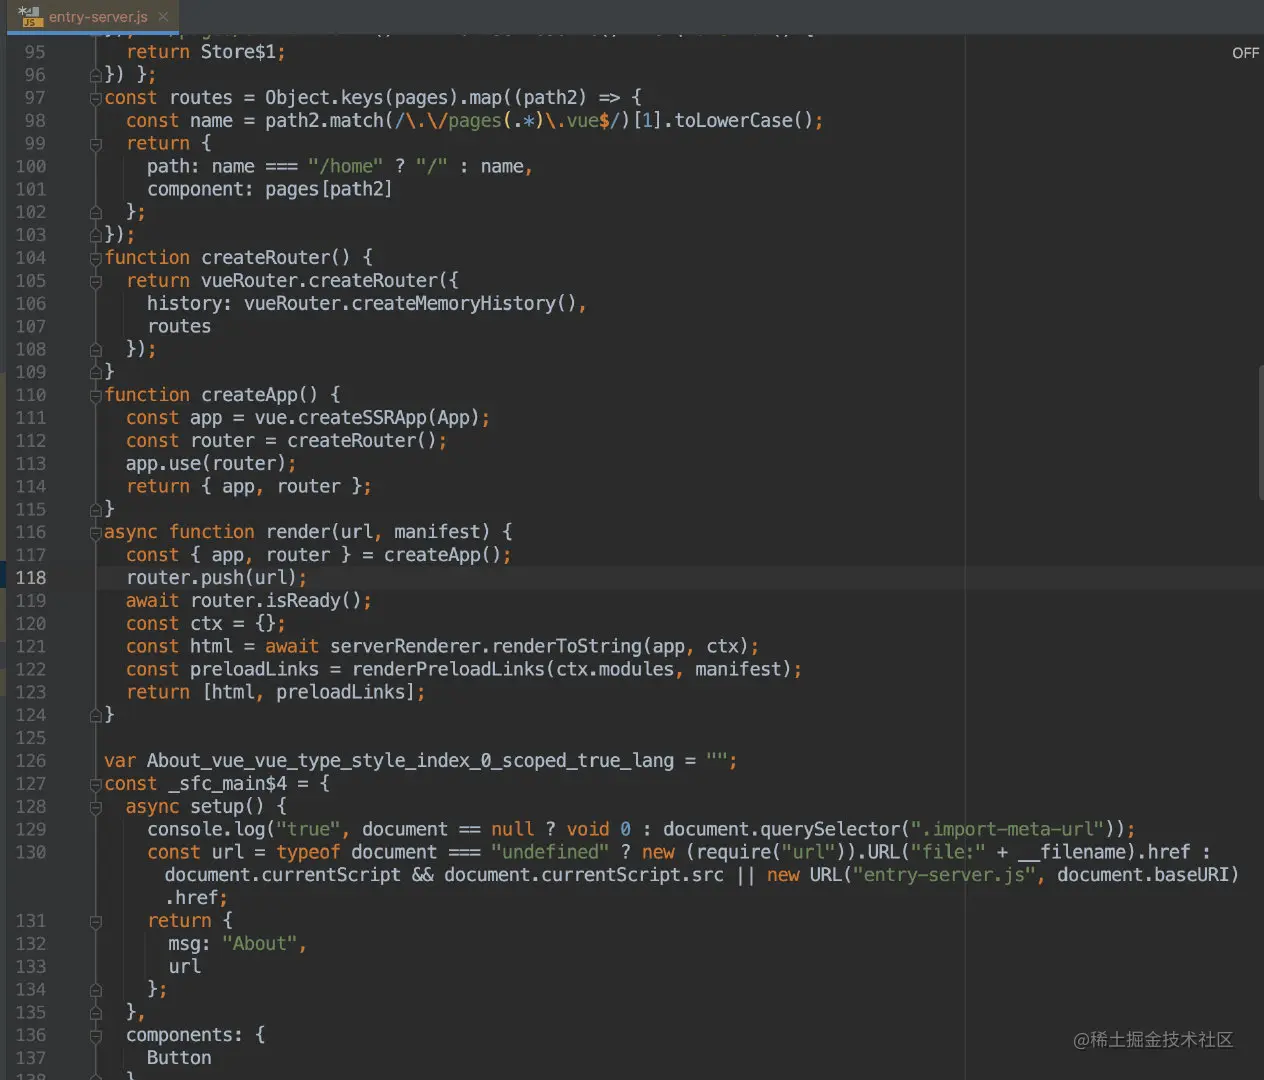This screenshot has width=1264, height=1080.
Task: Click 'toLowerCase' on line 98
Action: (x=733, y=121)
